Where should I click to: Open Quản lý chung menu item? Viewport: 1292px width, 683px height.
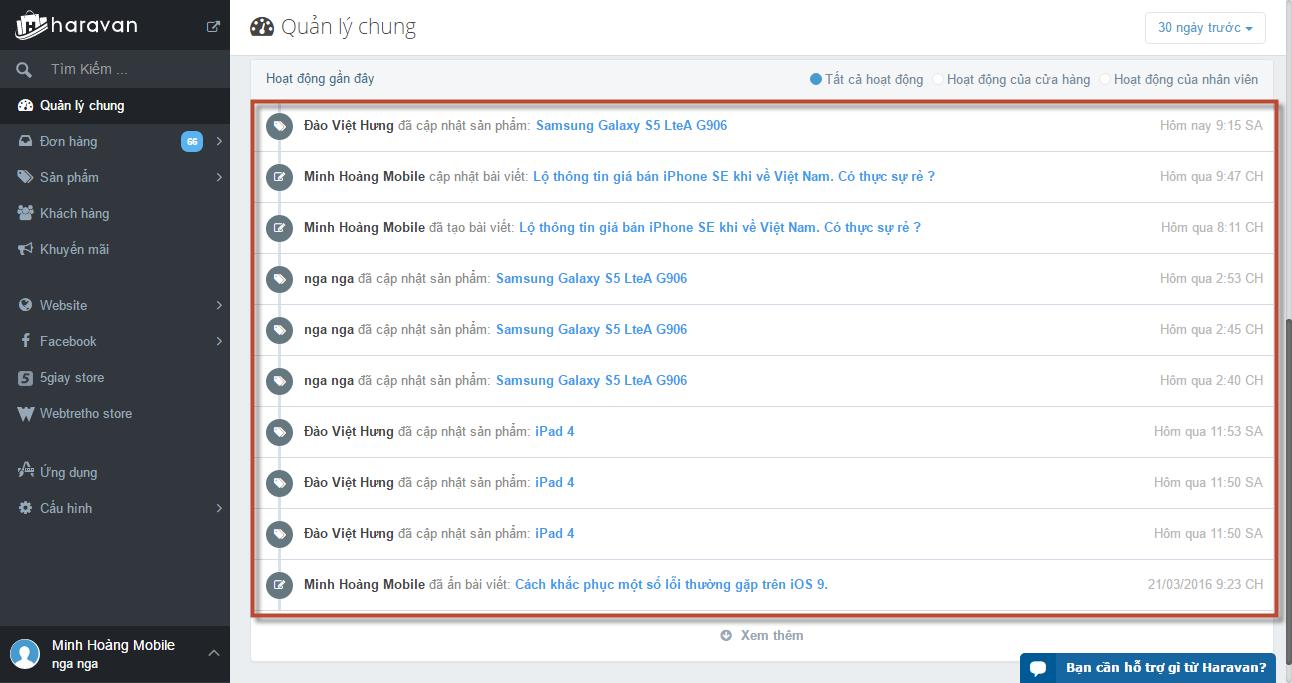pos(115,105)
